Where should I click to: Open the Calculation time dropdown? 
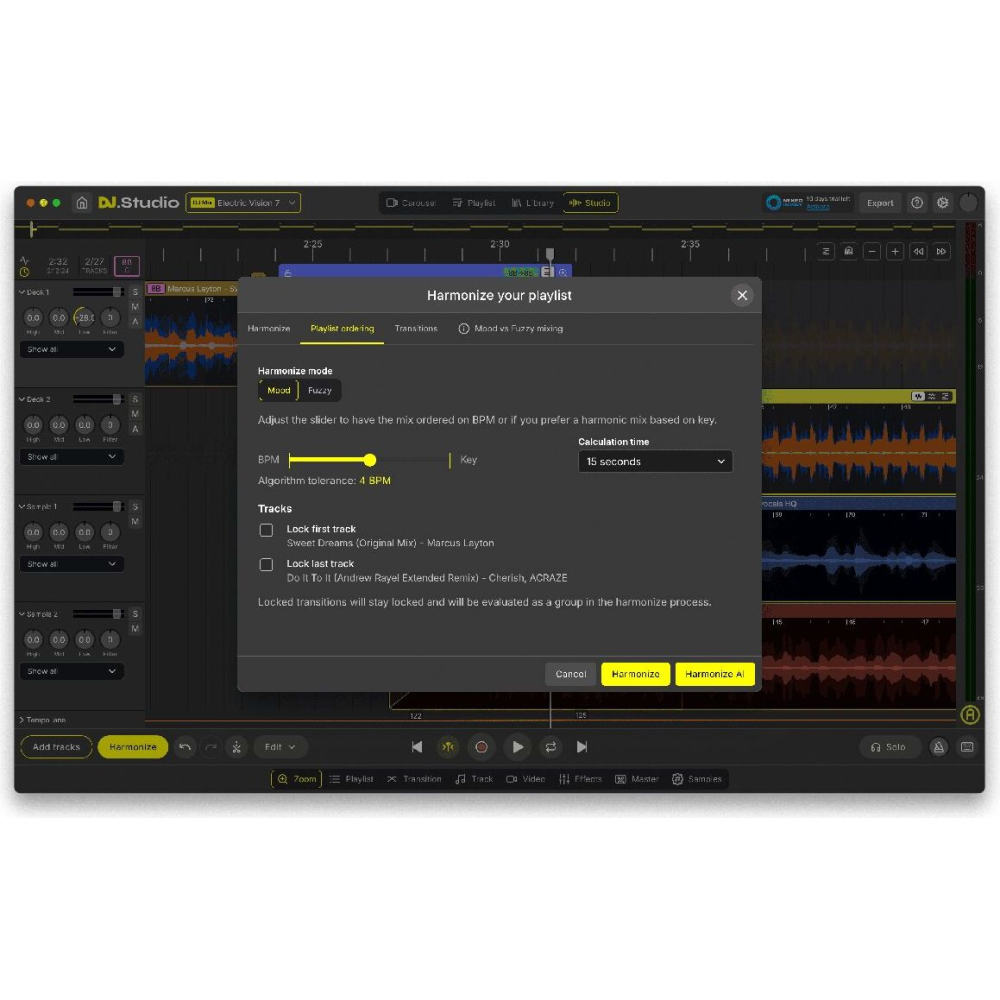655,462
